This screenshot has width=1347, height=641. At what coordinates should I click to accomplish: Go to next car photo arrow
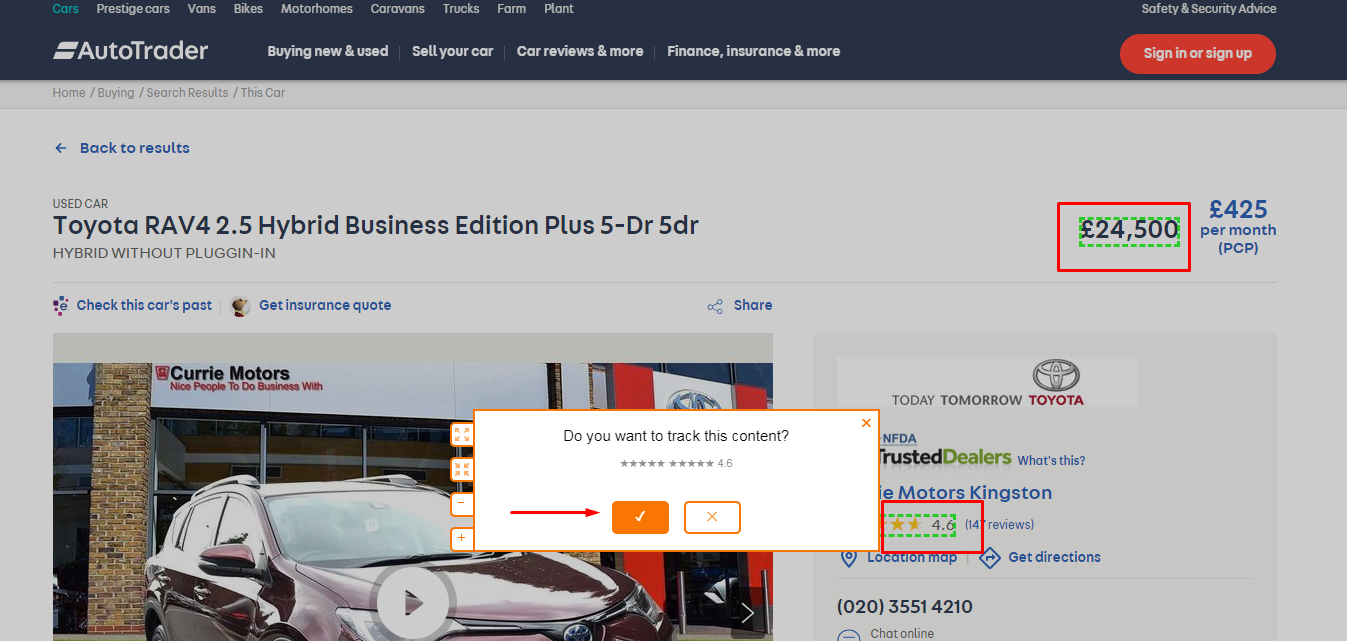point(747,613)
